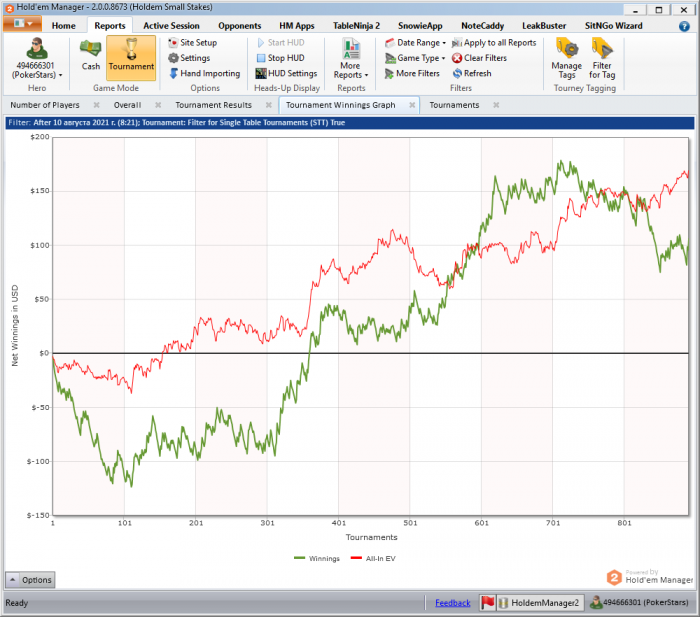The image size is (700, 617).
Task: Open the LeakBuster tab
Action: click(544, 26)
